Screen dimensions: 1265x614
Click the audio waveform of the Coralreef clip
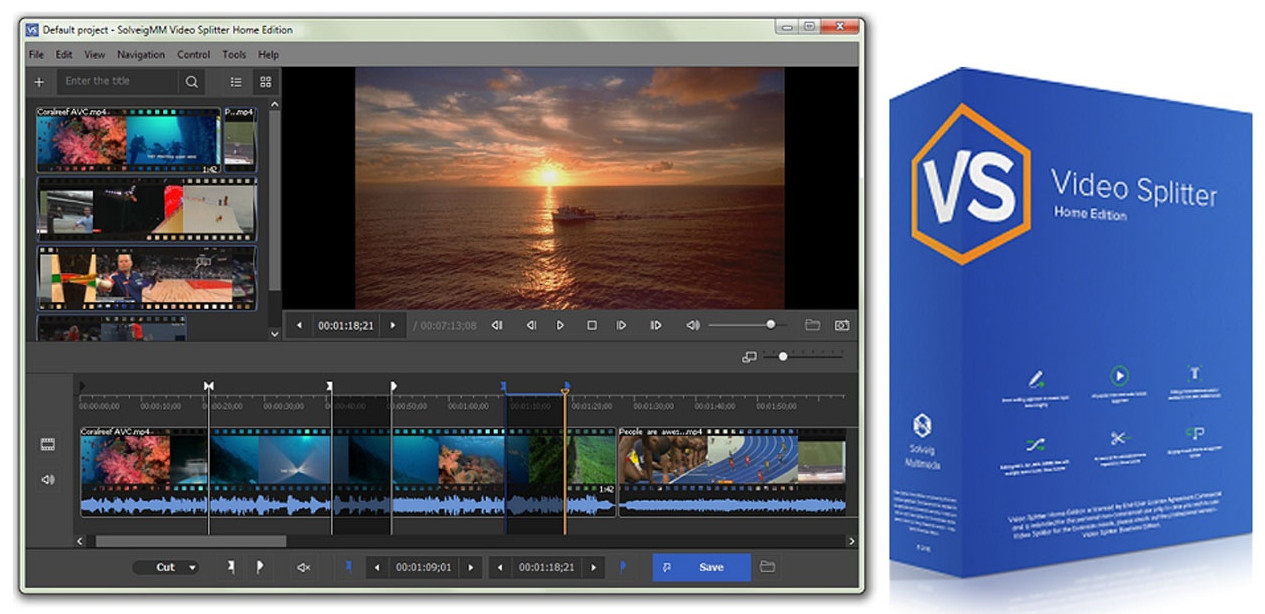click(347, 503)
